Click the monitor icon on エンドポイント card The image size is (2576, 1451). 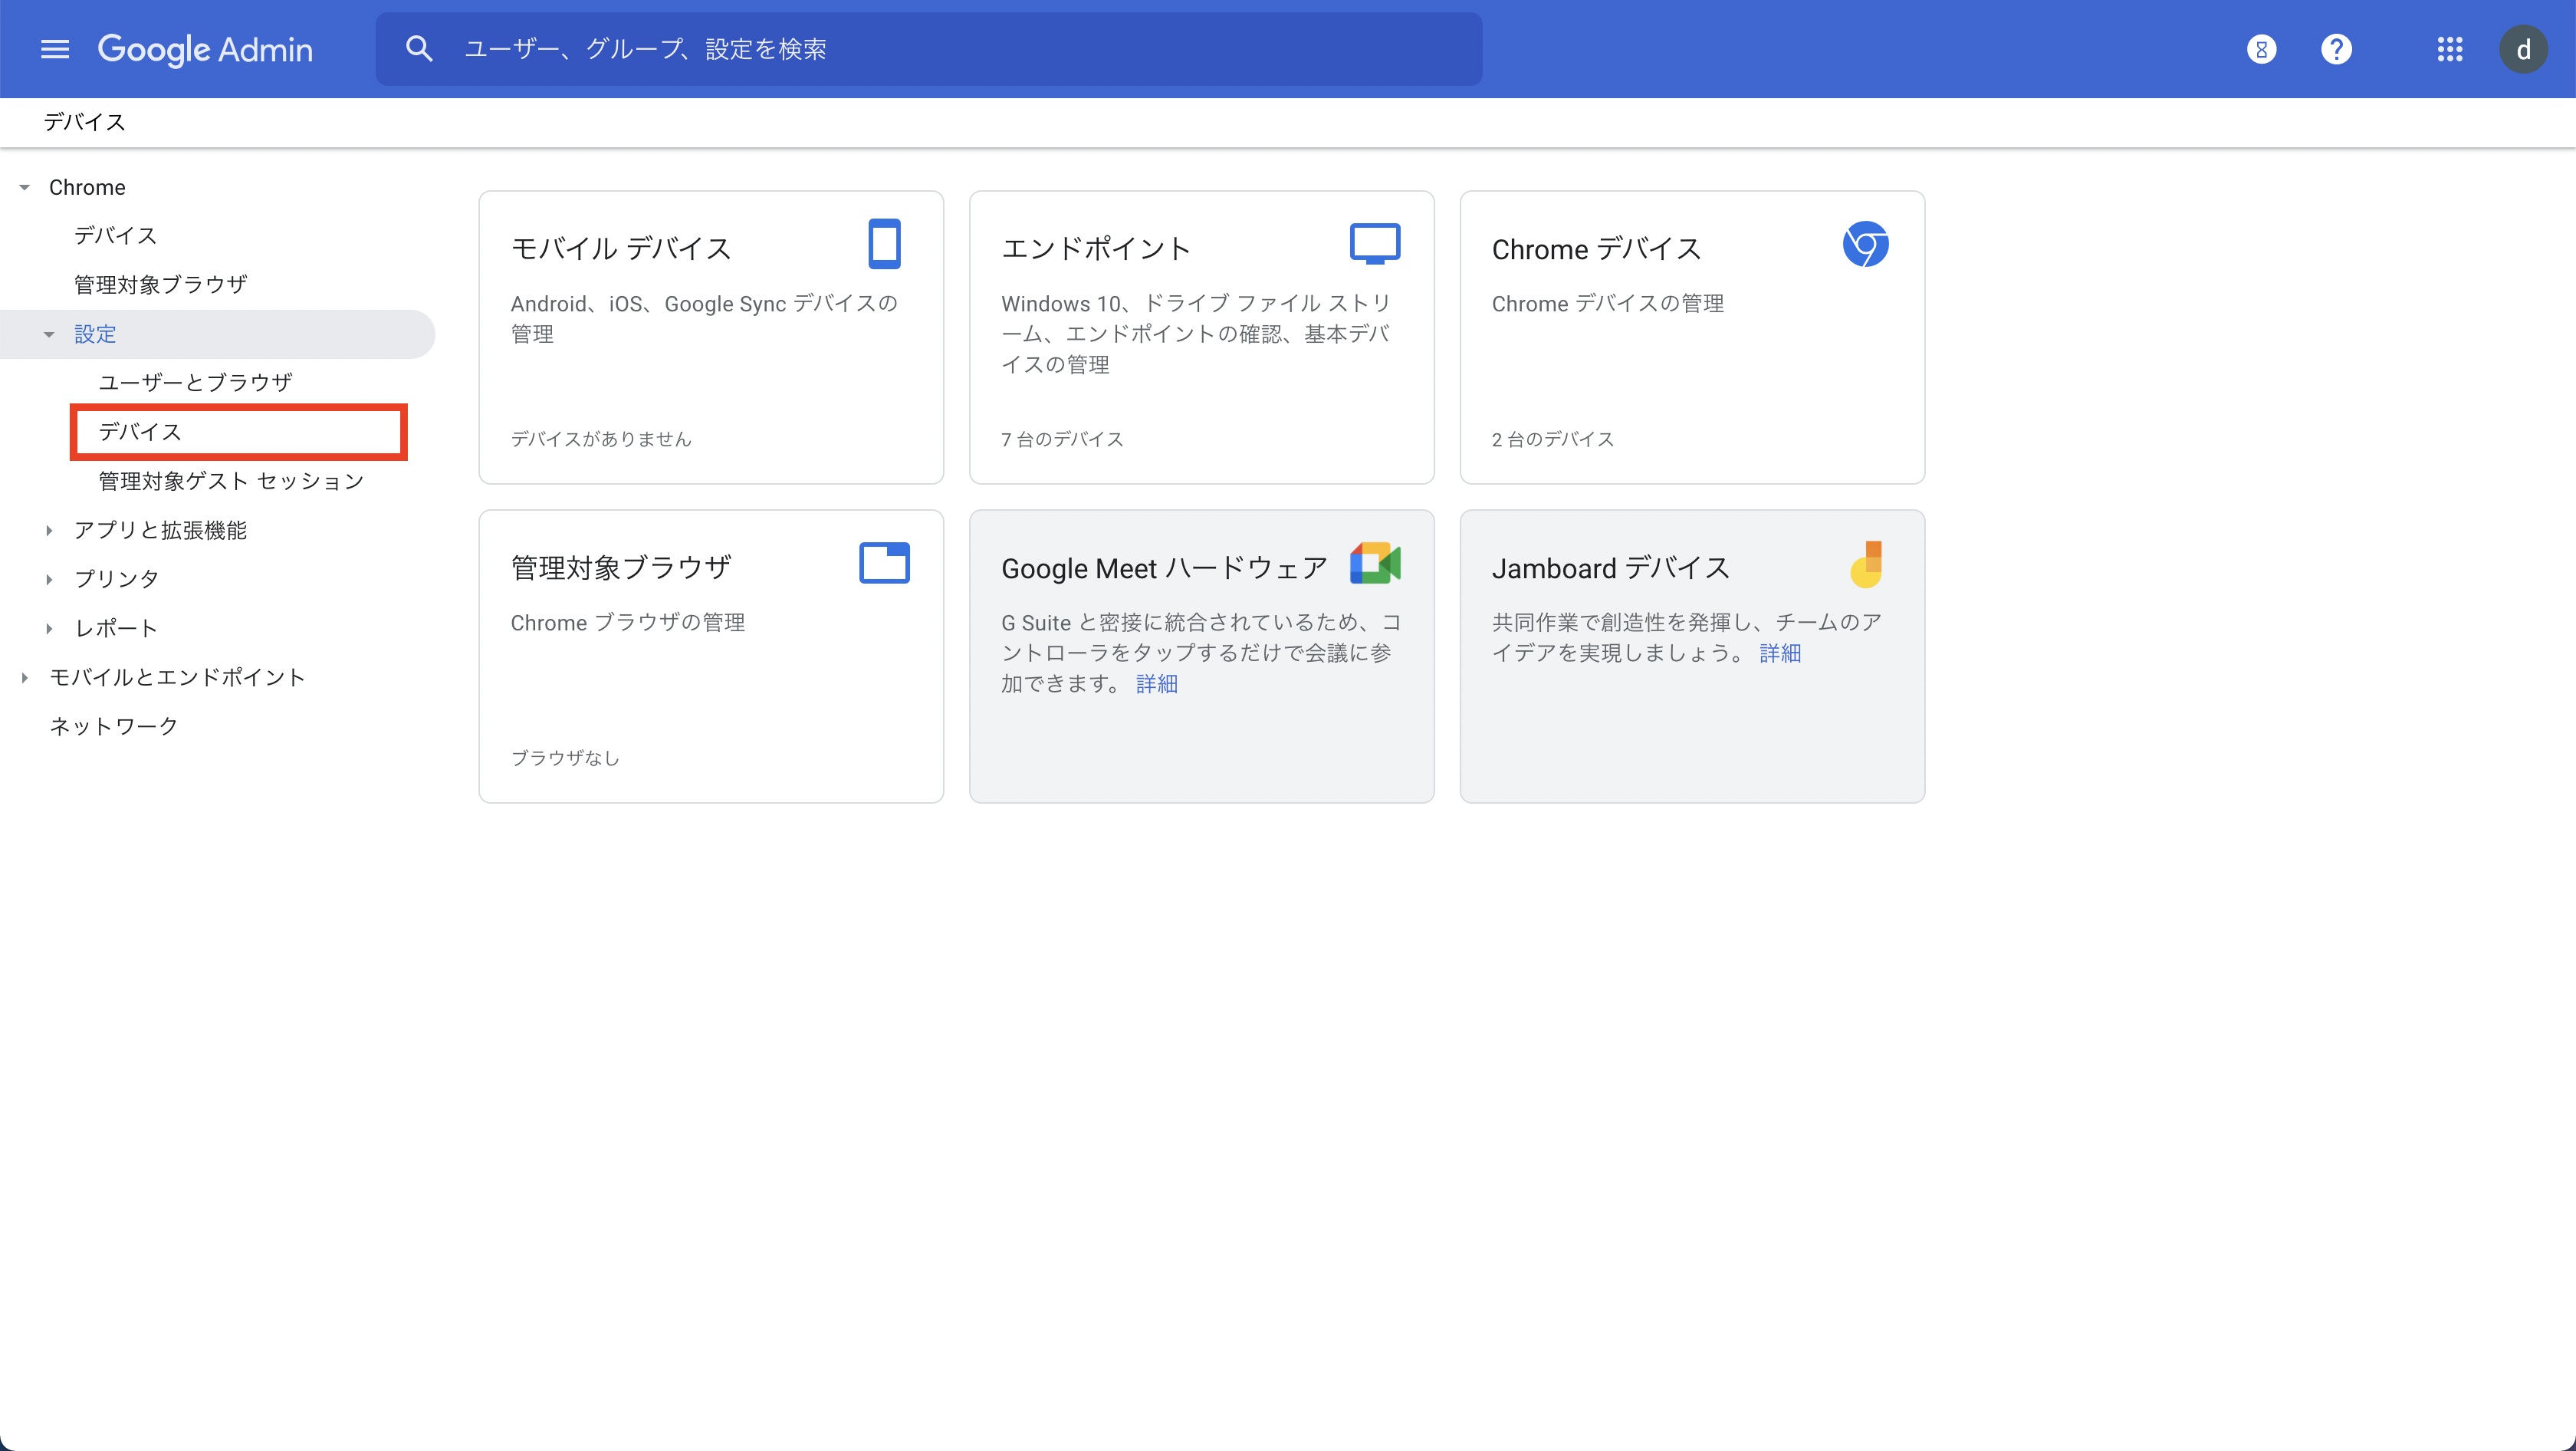pyautogui.click(x=1375, y=244)
